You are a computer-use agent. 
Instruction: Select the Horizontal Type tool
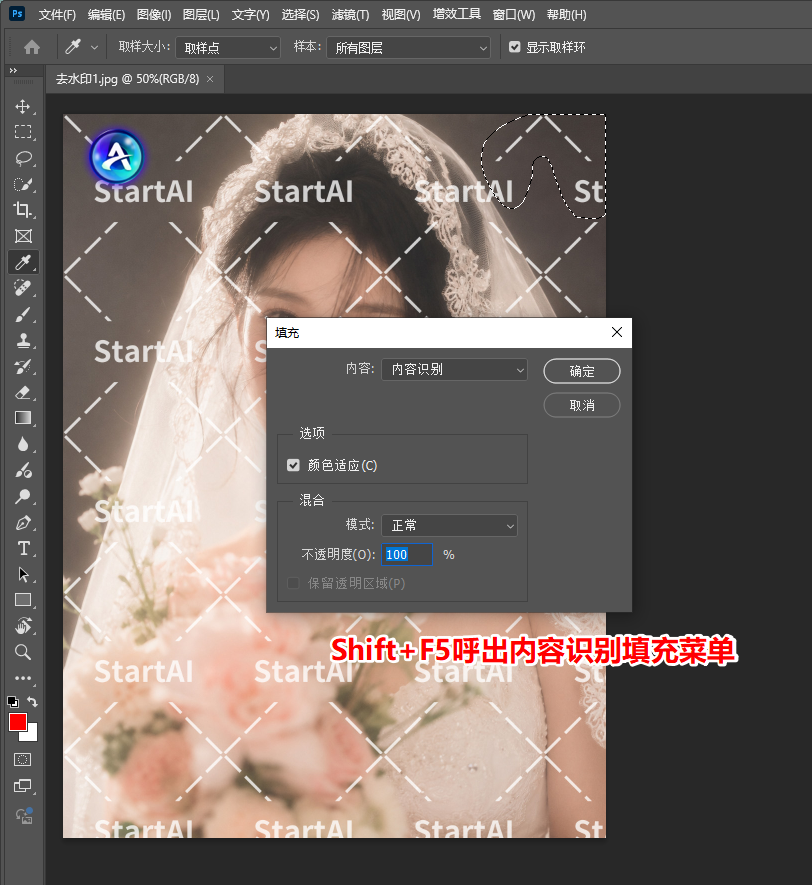click(23, 549)
